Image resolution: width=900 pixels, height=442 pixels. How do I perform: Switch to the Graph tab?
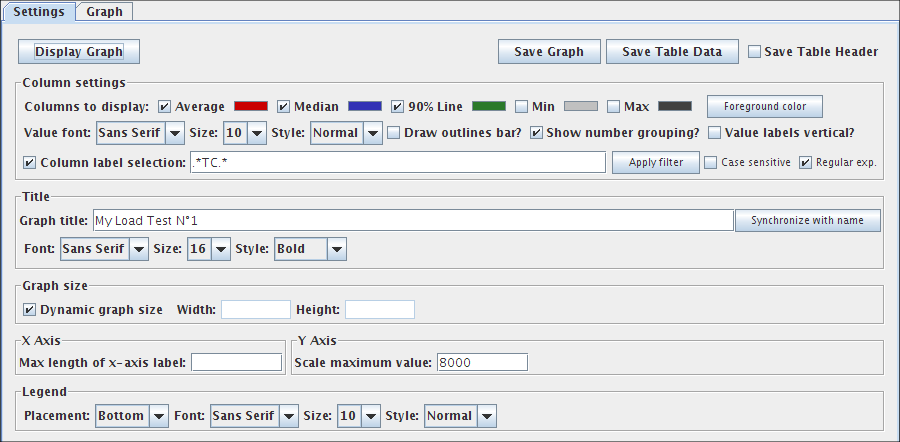tap(104, 12)
